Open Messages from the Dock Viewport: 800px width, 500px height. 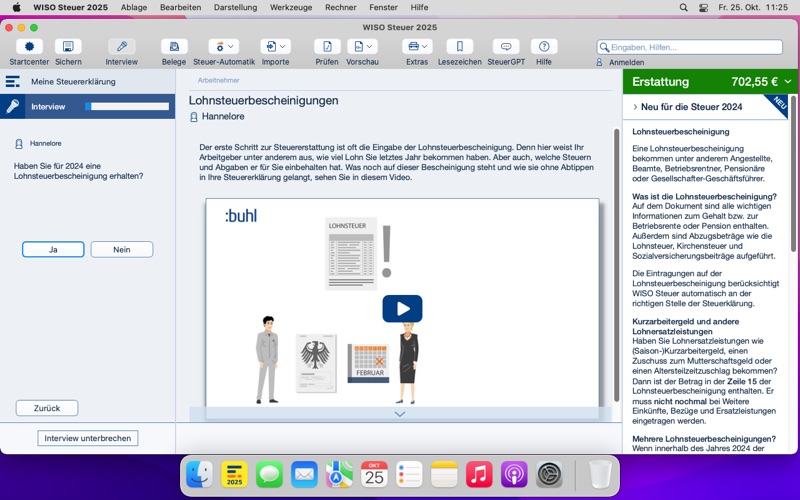coord(269,474)
